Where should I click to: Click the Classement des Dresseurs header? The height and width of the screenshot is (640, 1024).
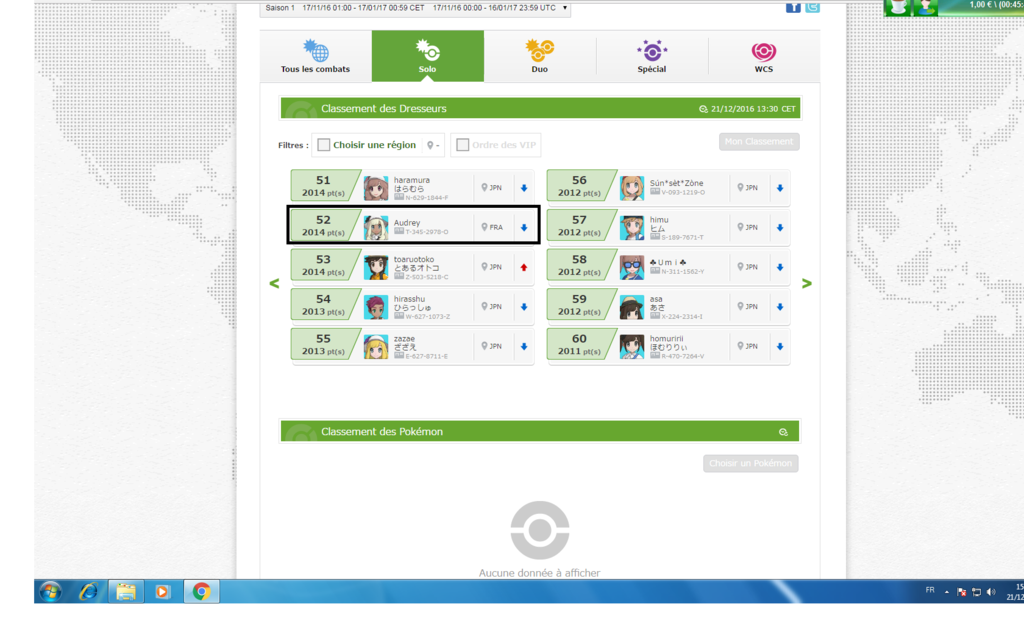click(x=540, y=108)
